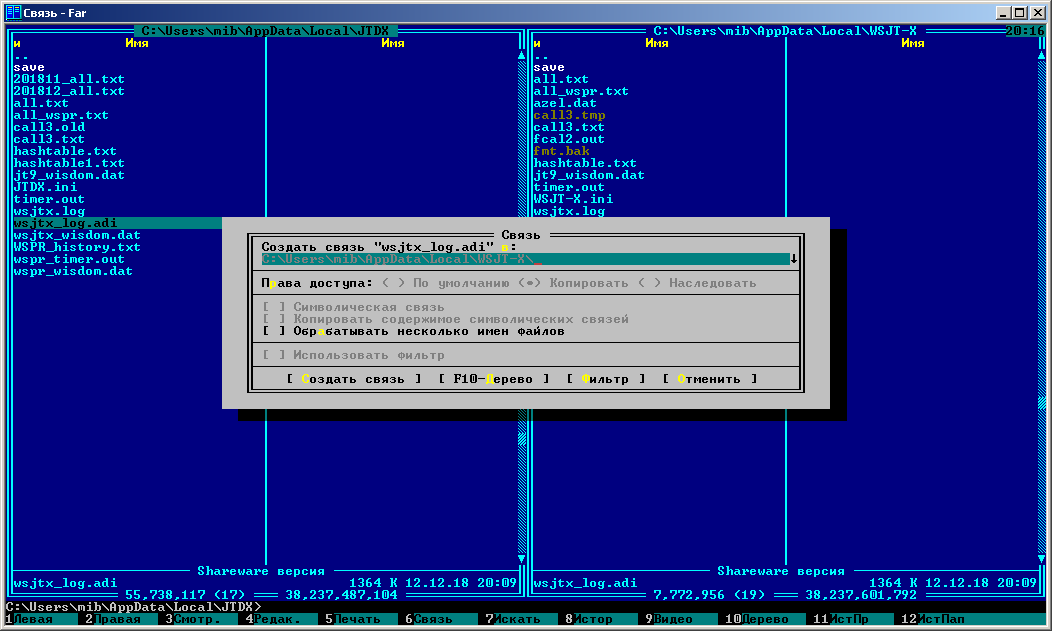
Task: Select WSJT-X.ini in the right panel
Action: [x=573, y=199]
